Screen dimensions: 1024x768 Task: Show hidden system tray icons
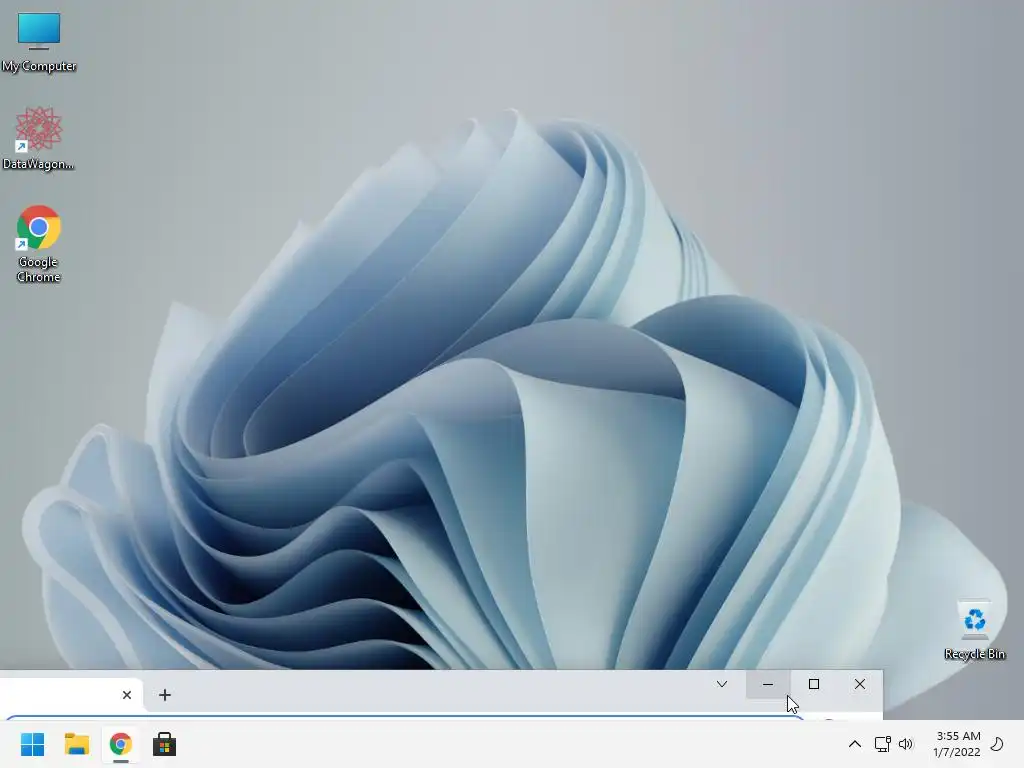pyautogui.click(x=854, y=744)
